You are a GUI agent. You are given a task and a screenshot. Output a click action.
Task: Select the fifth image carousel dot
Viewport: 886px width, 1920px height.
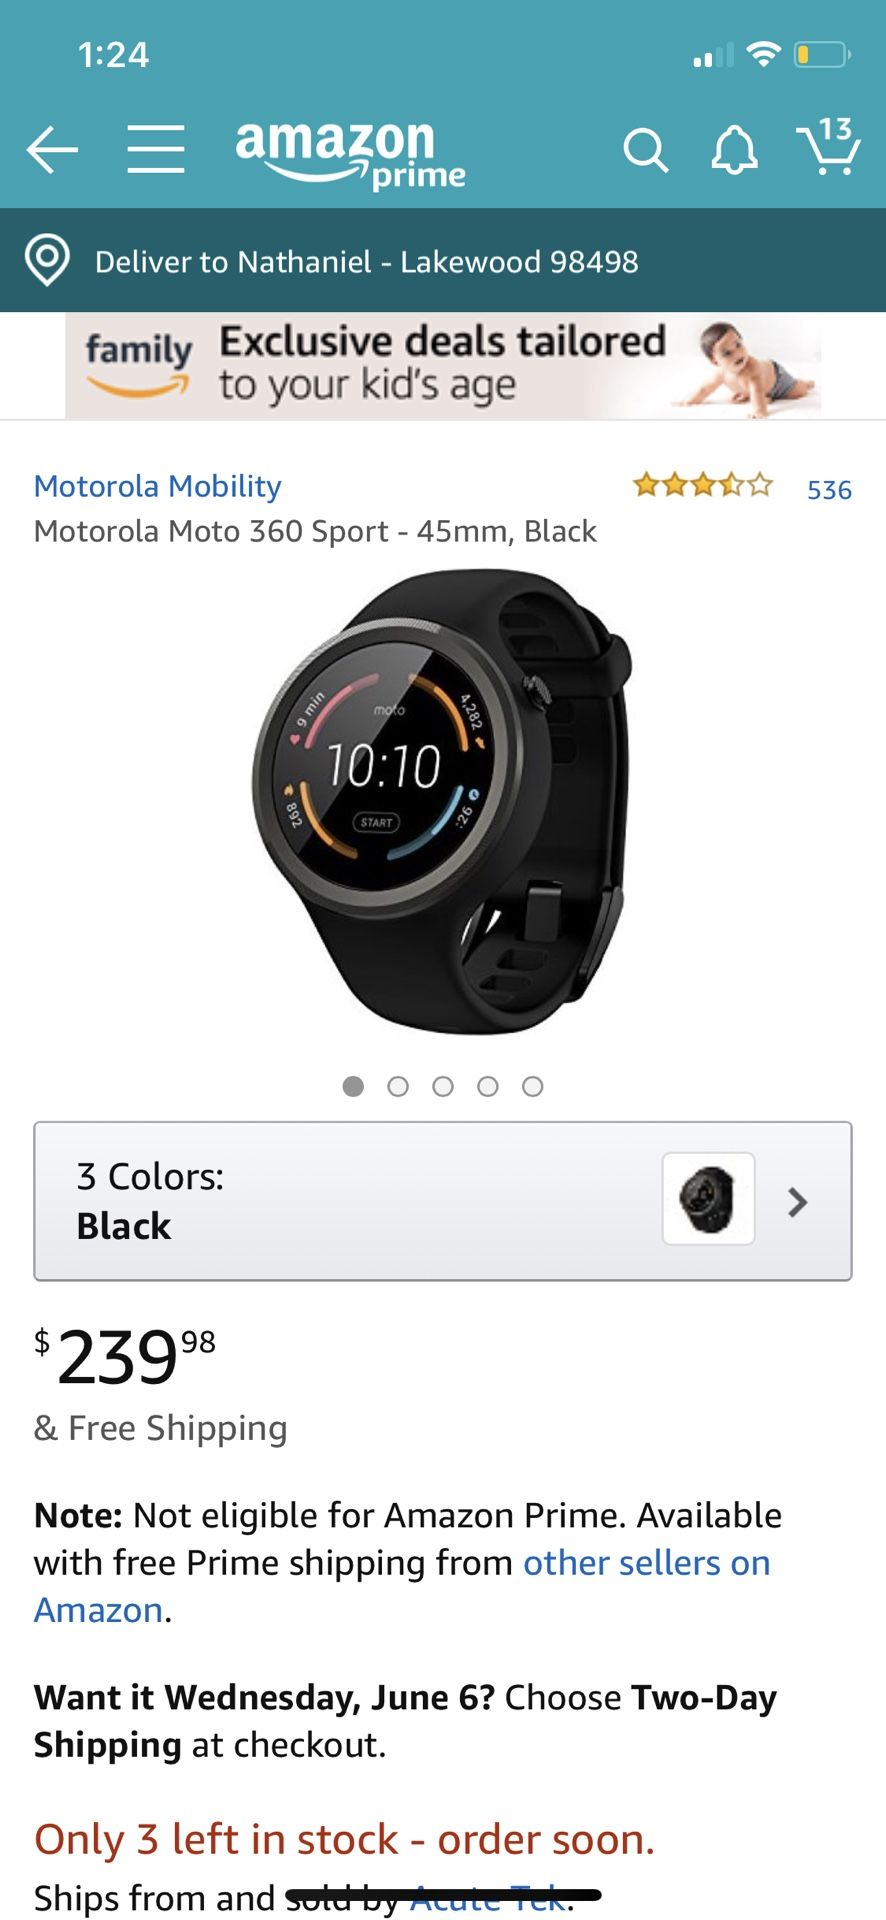tap(533, 1086)
